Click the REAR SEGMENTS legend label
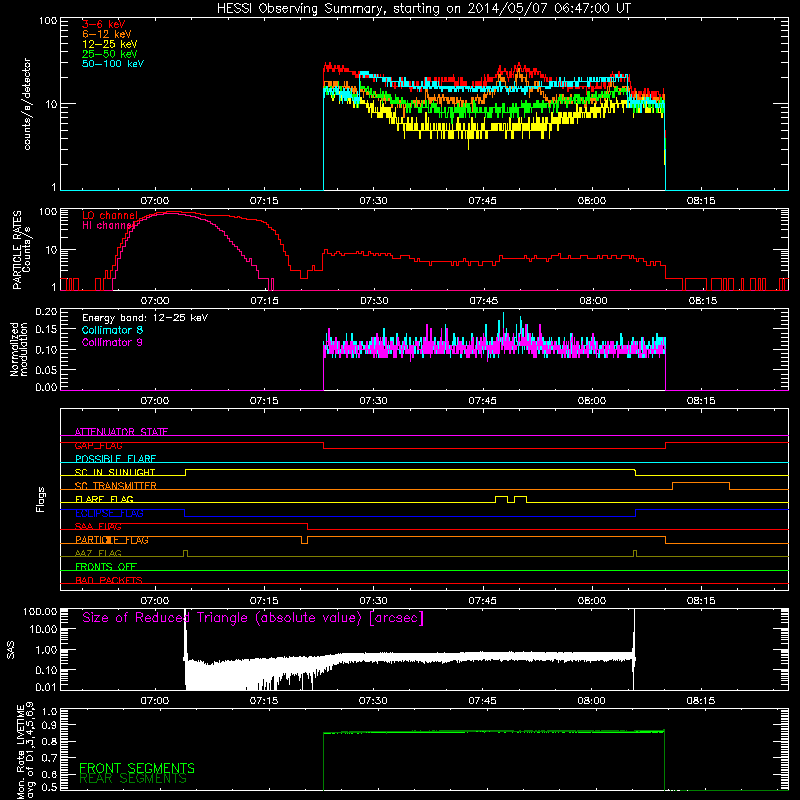The image size is (800, 800). click(133, 779)
